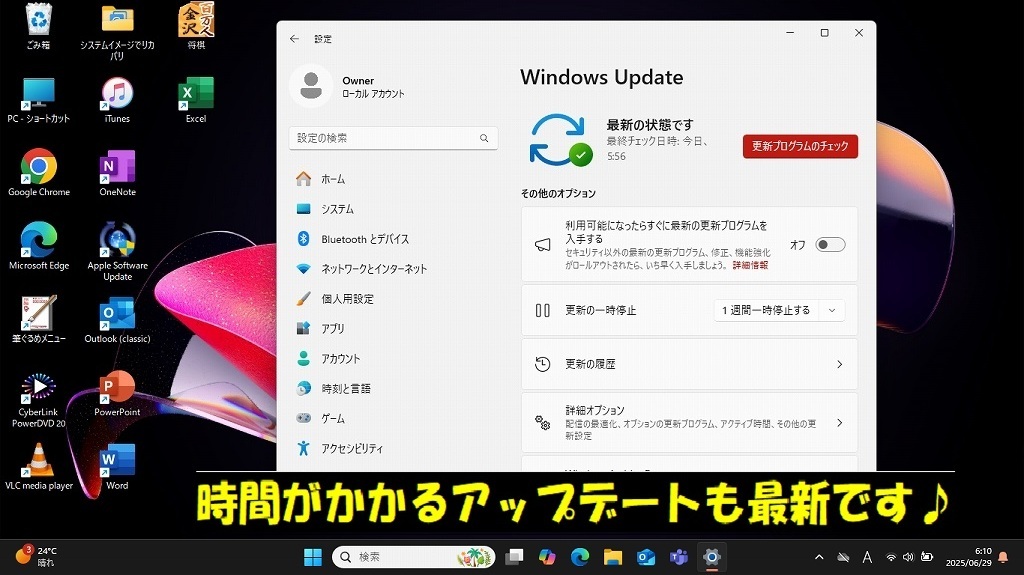
Task: Open the 詳細オプション row
Action: point(689,423)
